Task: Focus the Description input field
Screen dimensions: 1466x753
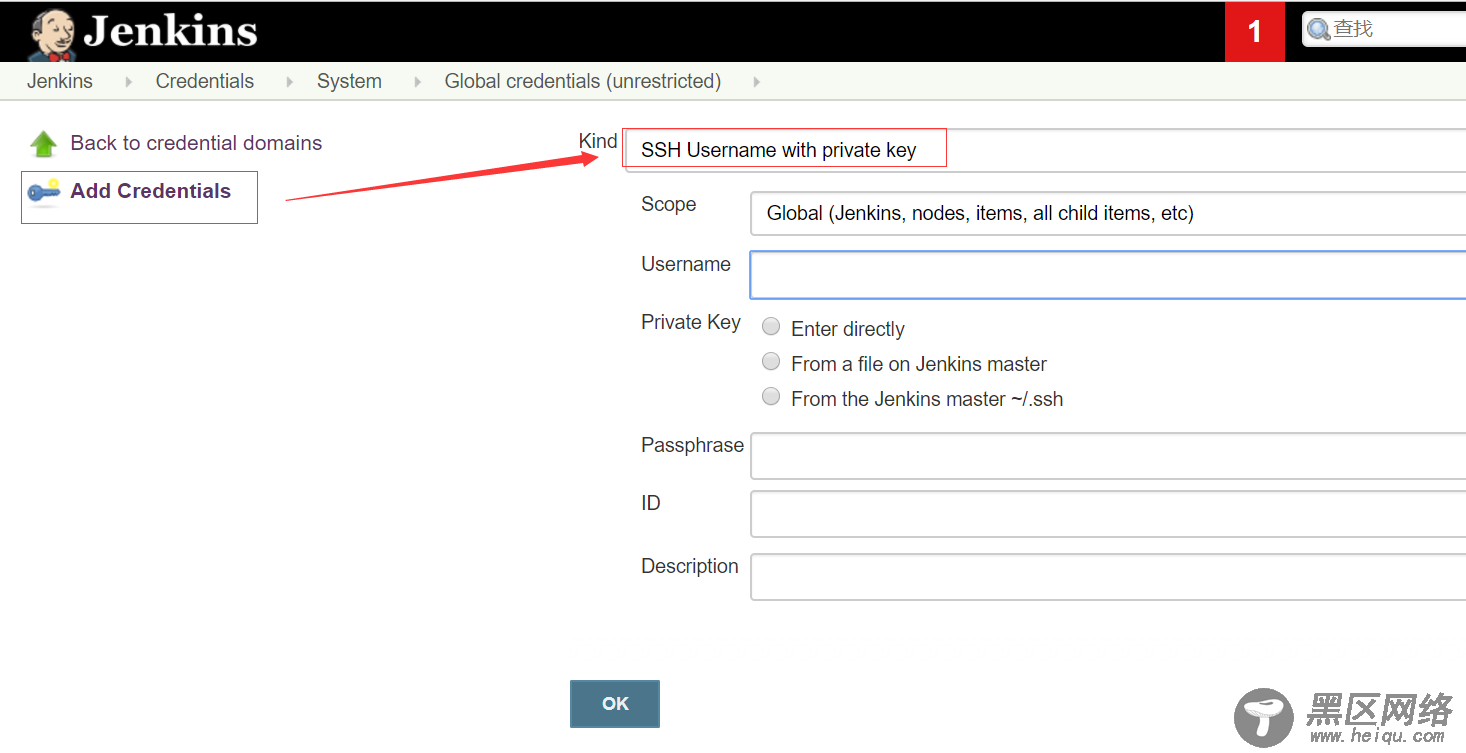Action: [x=1108, y=577]
